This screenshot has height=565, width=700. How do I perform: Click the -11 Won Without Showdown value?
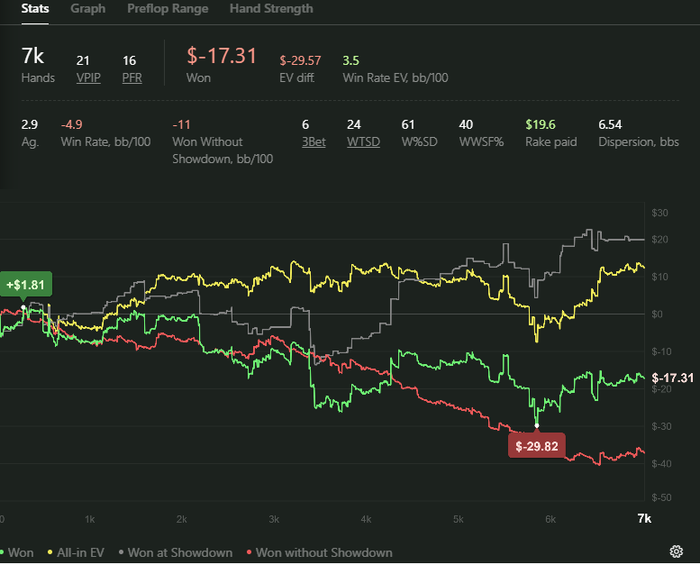(x=181, y=125)
